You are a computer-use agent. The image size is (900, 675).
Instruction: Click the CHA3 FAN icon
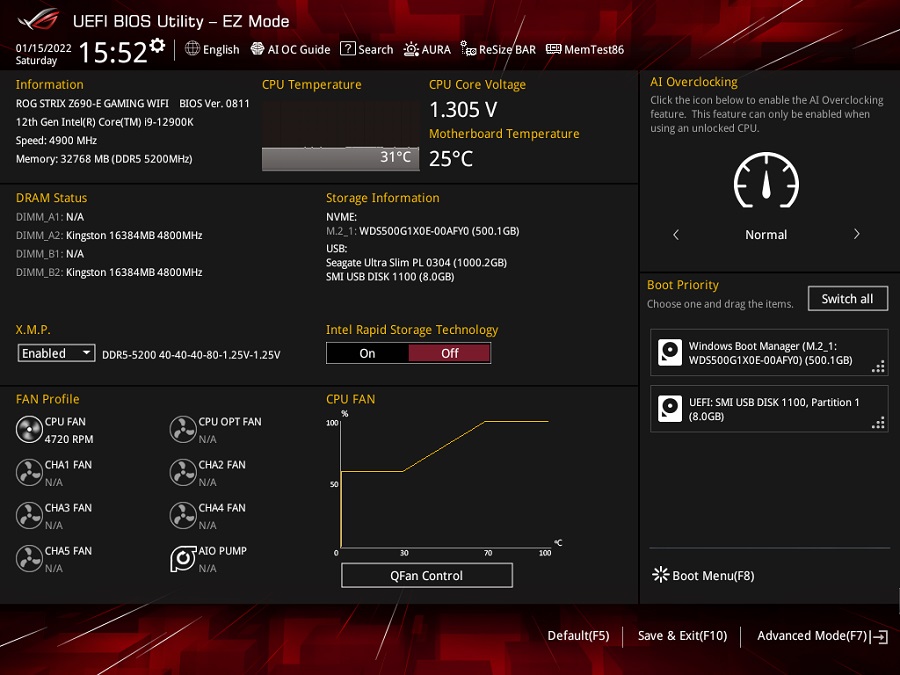coord(29,515)
